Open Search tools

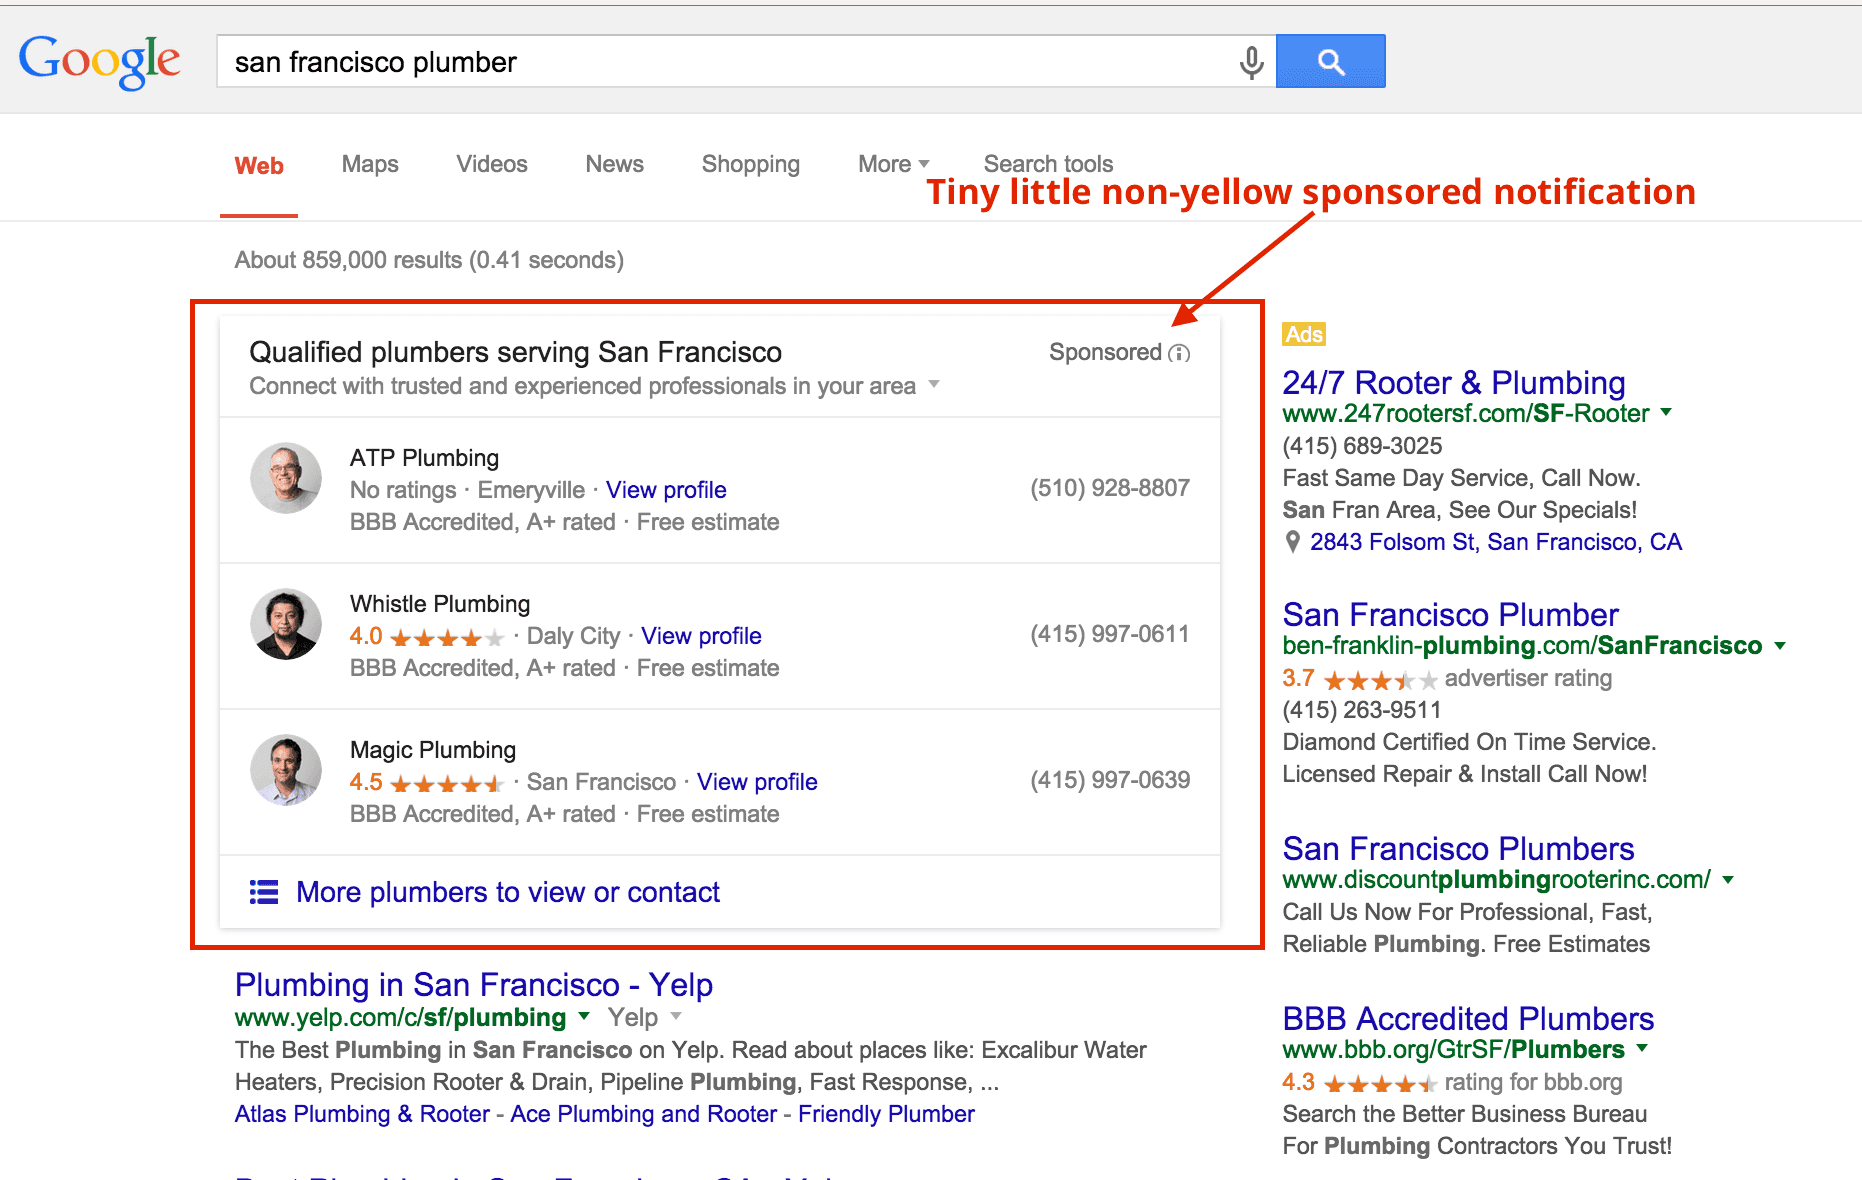click(1047, 163)
